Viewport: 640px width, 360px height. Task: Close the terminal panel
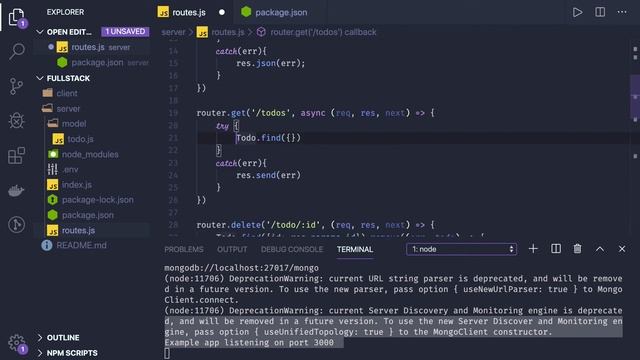[x=622, y=249]
